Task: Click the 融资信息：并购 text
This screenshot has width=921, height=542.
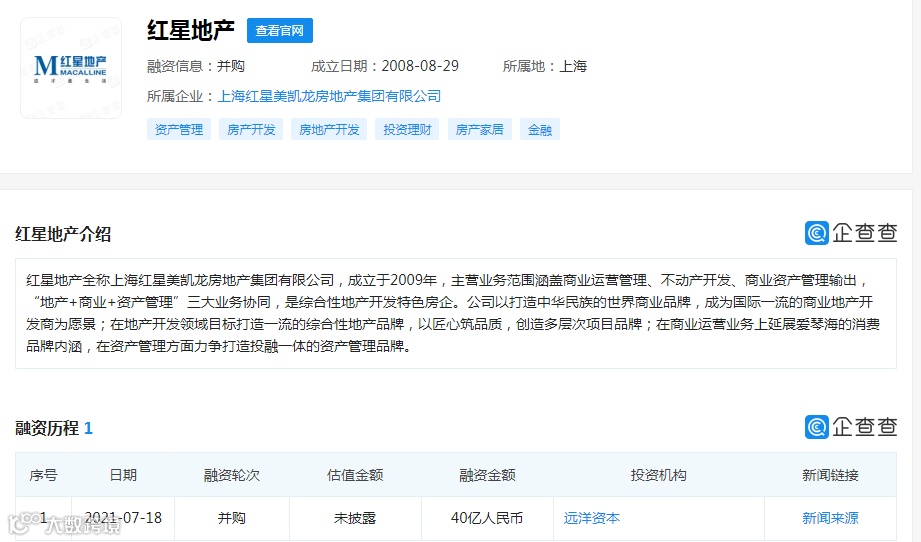Action: point(196,66)
